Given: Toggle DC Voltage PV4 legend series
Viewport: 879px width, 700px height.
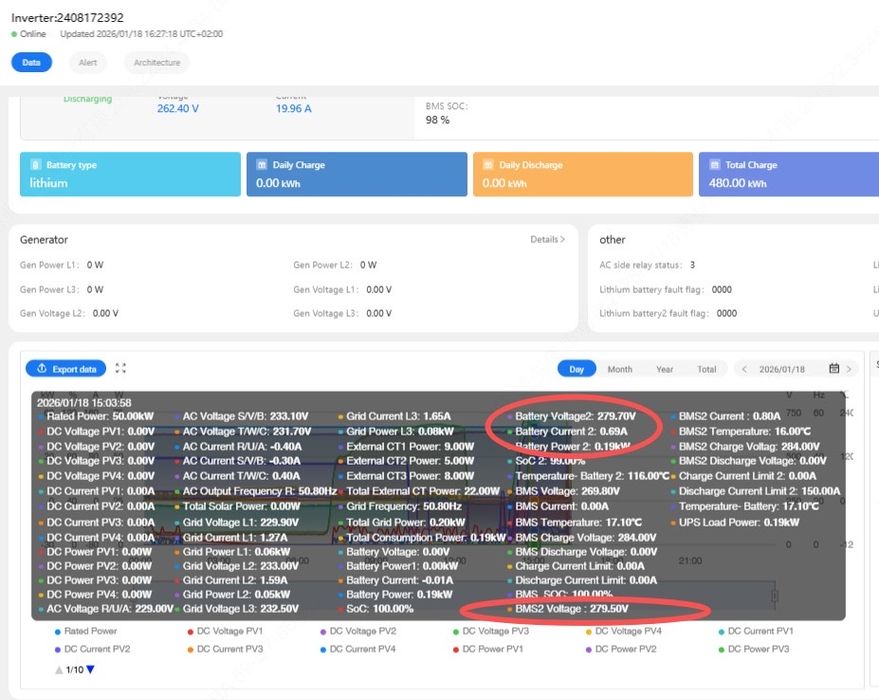Looking at the screenshot, I should click(x=623, y=631).
